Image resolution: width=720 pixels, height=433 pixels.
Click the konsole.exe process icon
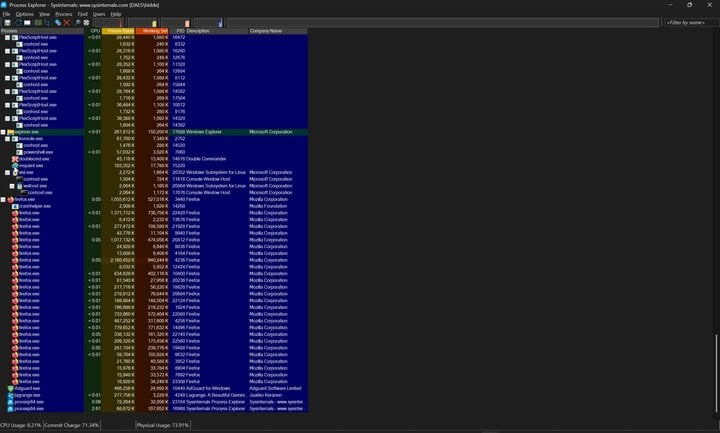(x=15, y=139)
